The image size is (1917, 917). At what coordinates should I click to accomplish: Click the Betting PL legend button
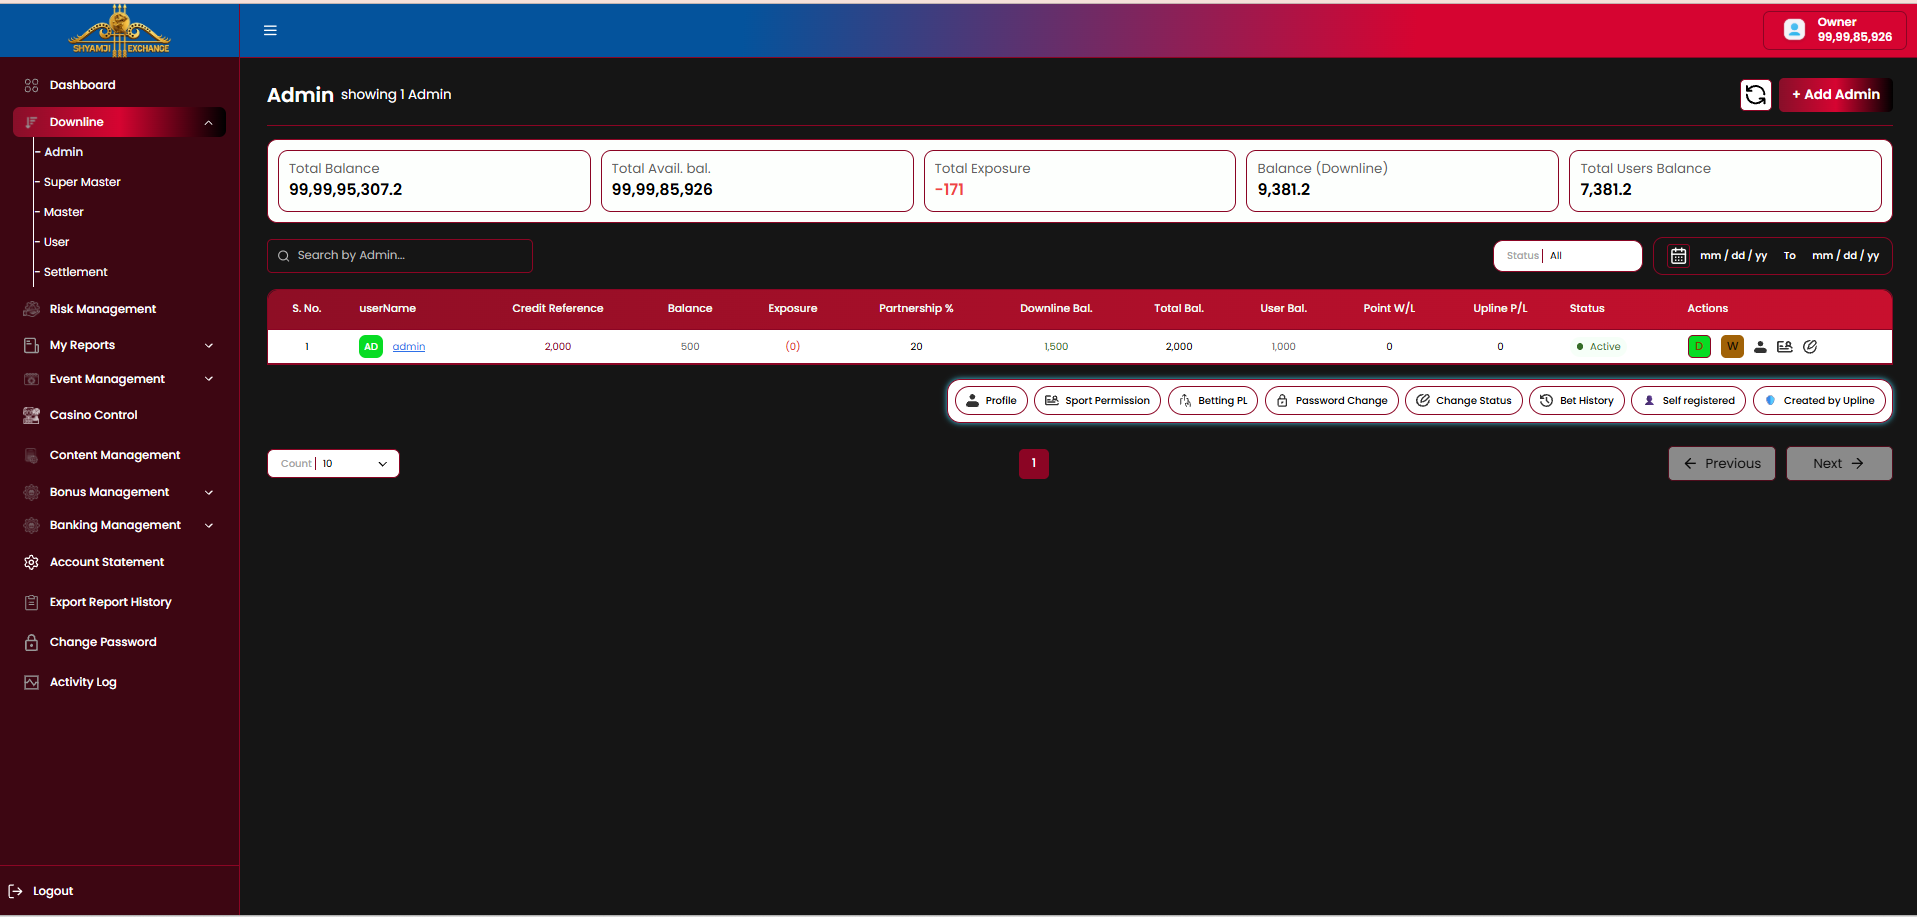tap(1213, 401)
